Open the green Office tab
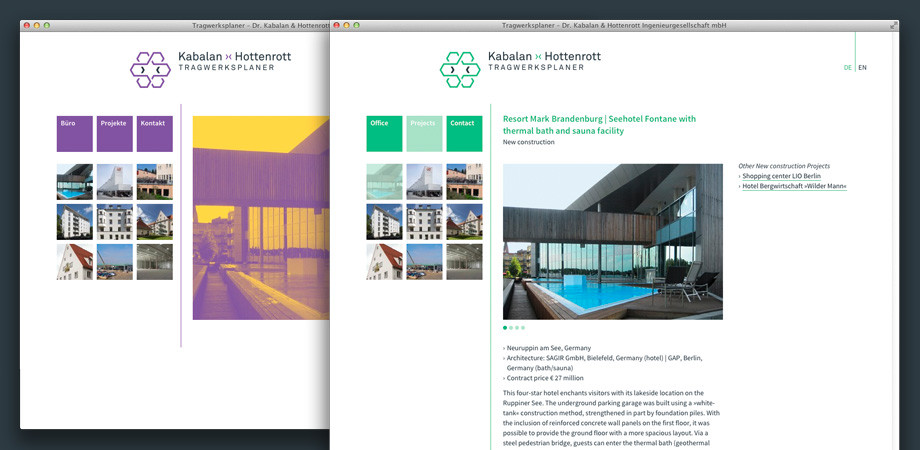Viewport: 920px width, 450px height. click(x=384, y=133)
